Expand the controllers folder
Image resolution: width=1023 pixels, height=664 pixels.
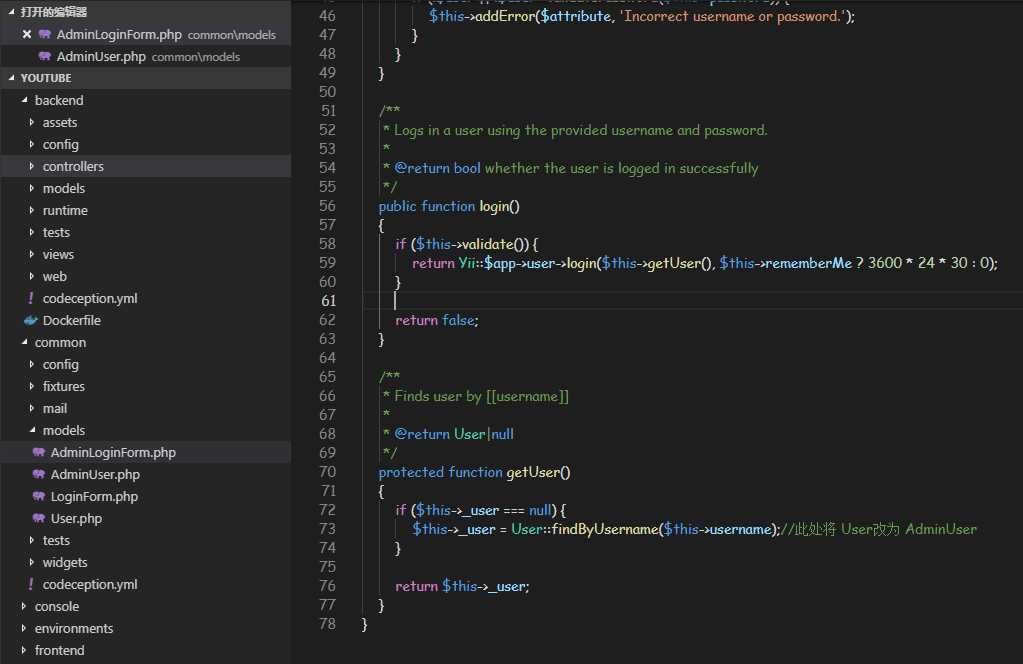[x=31, y=166]
